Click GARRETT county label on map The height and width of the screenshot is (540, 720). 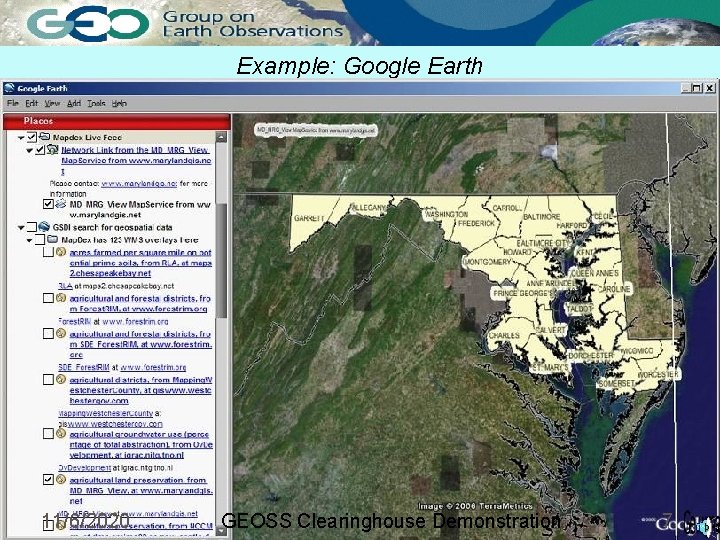(x=309, y=218)
